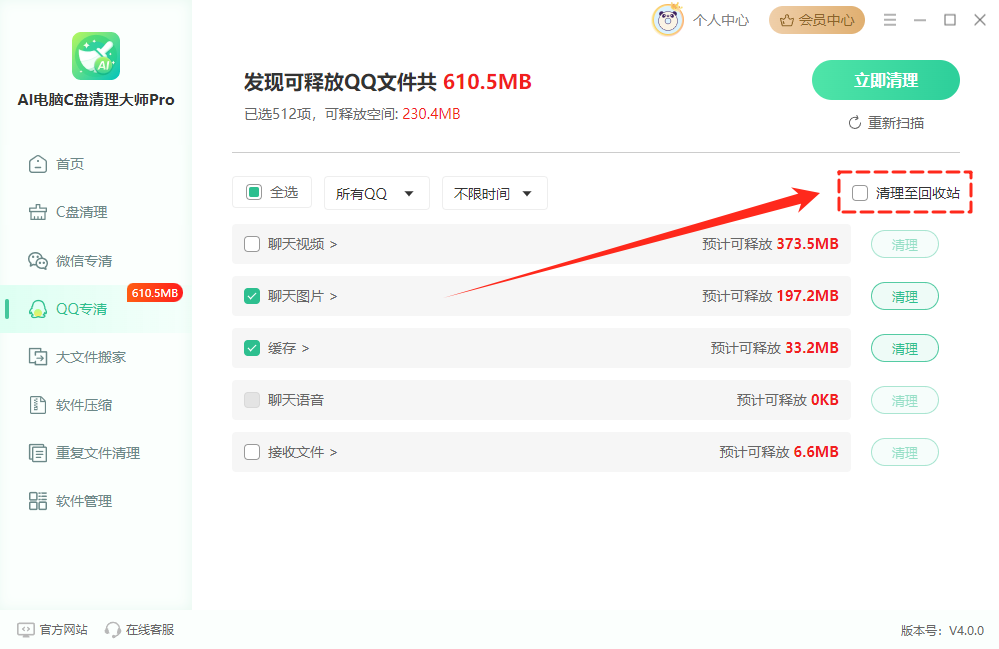Uncheck the 聊天图片 checkbox

[252, 296]
